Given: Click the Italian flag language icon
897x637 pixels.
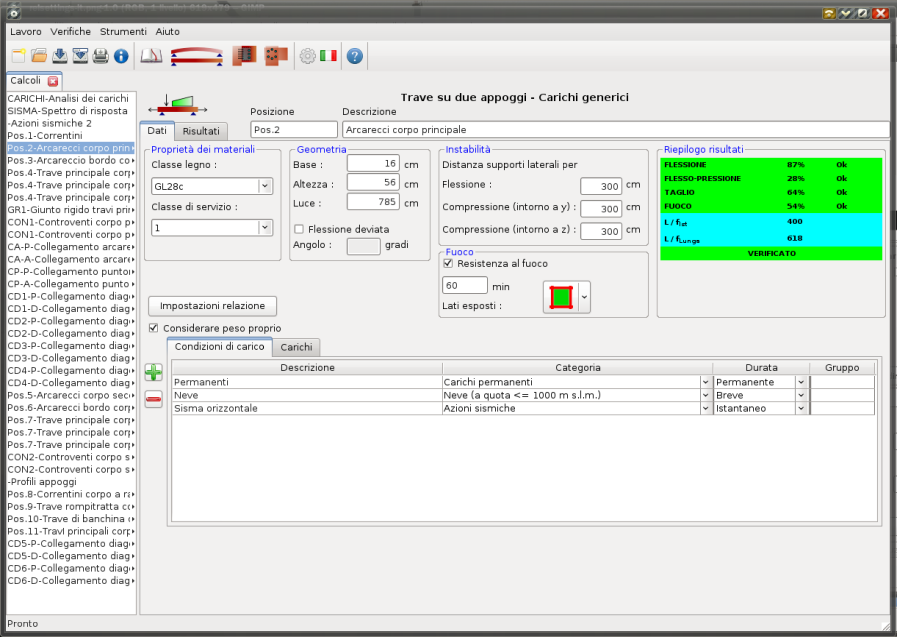Looking at the screenshot, I should pos(328,56).
